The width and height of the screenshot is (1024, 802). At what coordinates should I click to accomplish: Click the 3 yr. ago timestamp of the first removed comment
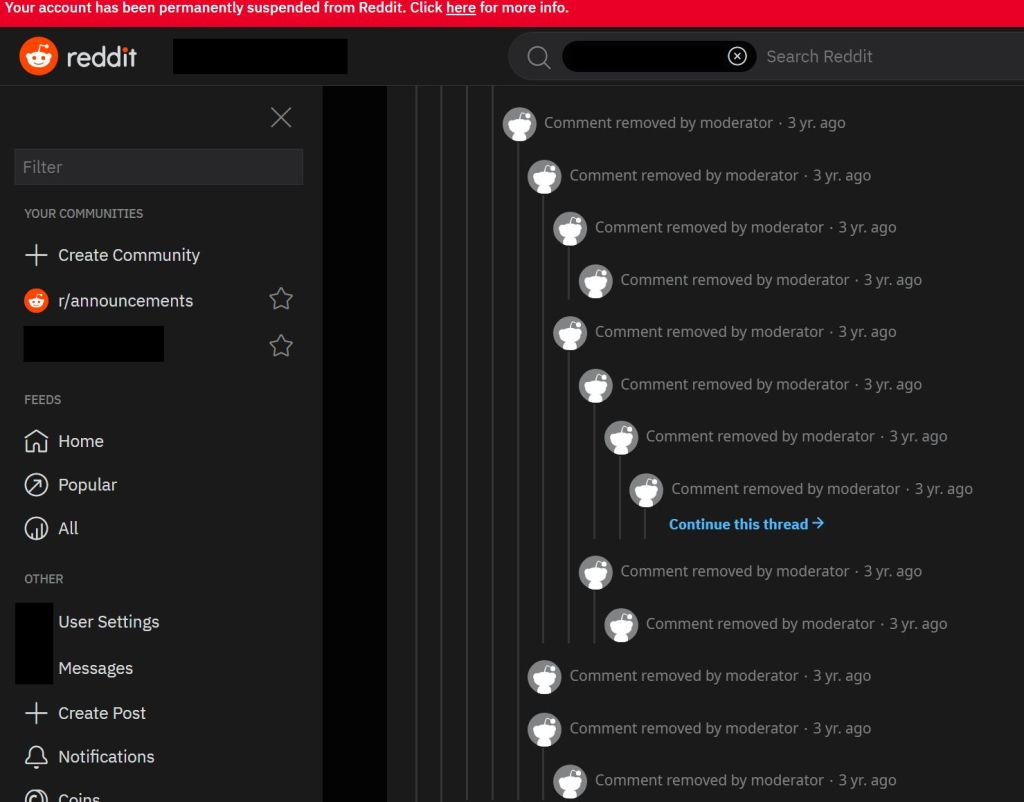point(816,123)
